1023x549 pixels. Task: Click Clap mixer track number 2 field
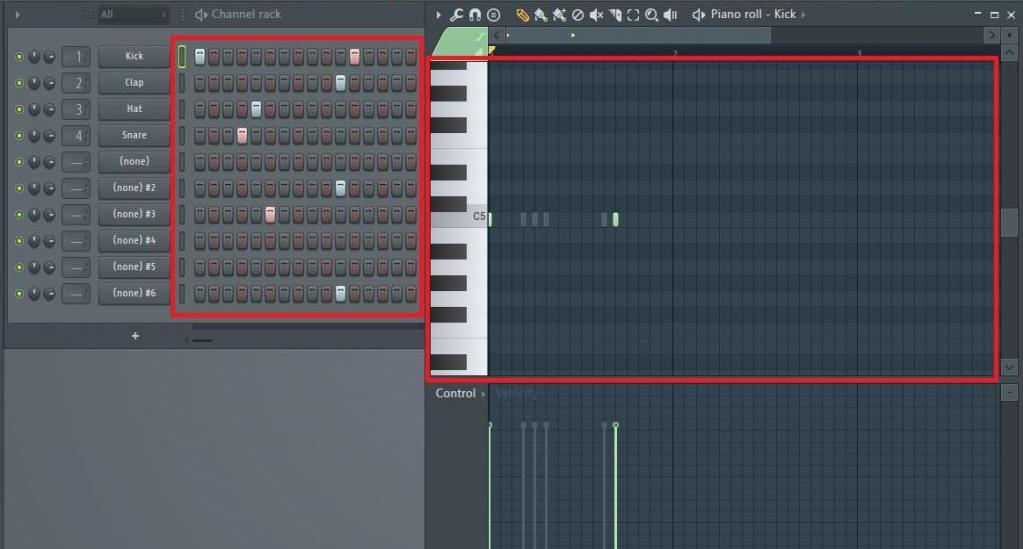pos(76,83)
